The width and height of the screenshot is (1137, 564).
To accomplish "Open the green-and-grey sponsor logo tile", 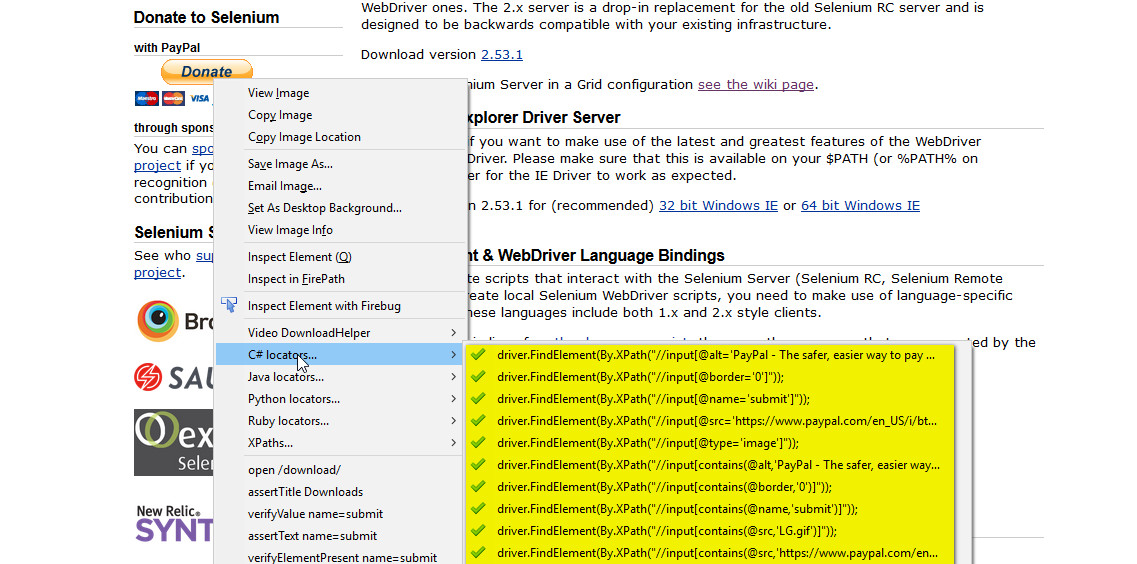I will point(173,442).
